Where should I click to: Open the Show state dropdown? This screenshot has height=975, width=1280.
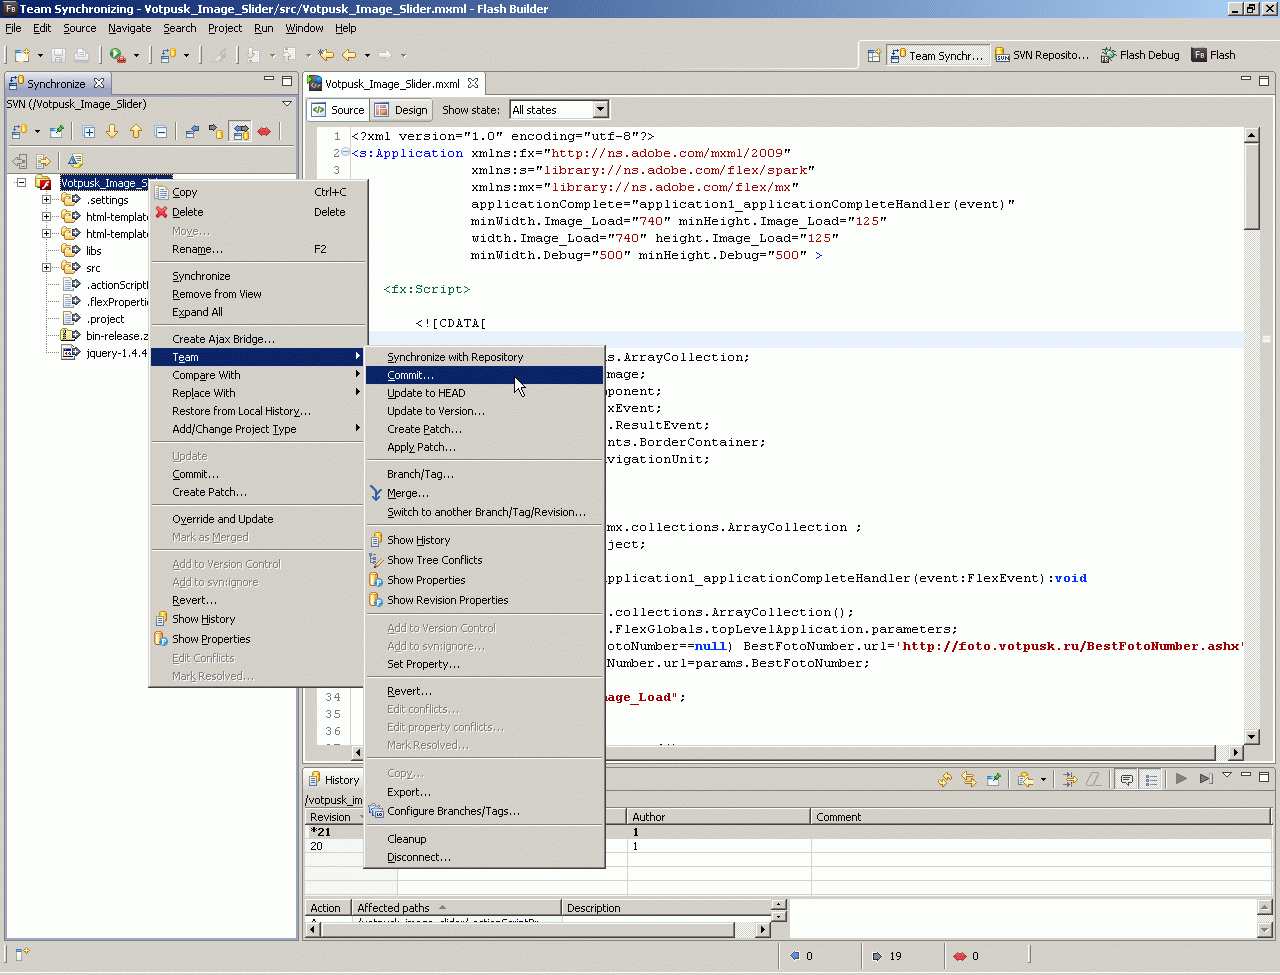tap(600, 110)
